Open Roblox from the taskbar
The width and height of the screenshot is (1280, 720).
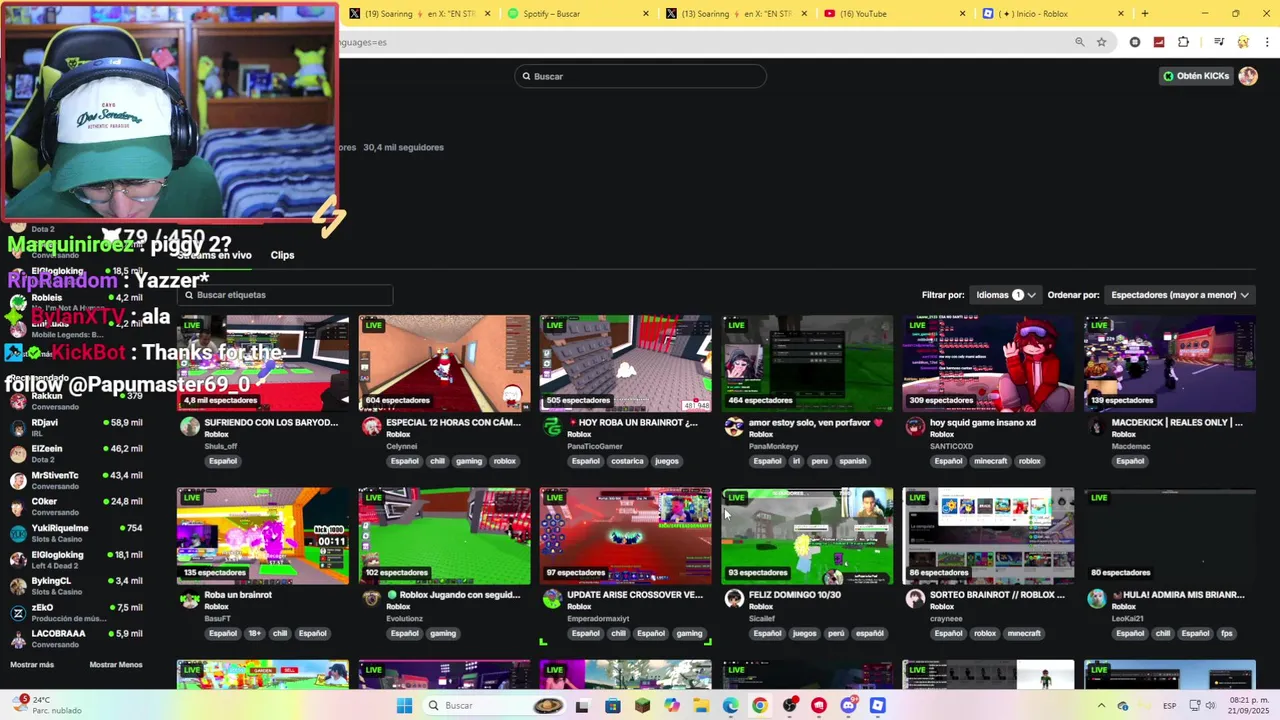pyautogui.click(x=877, y=706)
